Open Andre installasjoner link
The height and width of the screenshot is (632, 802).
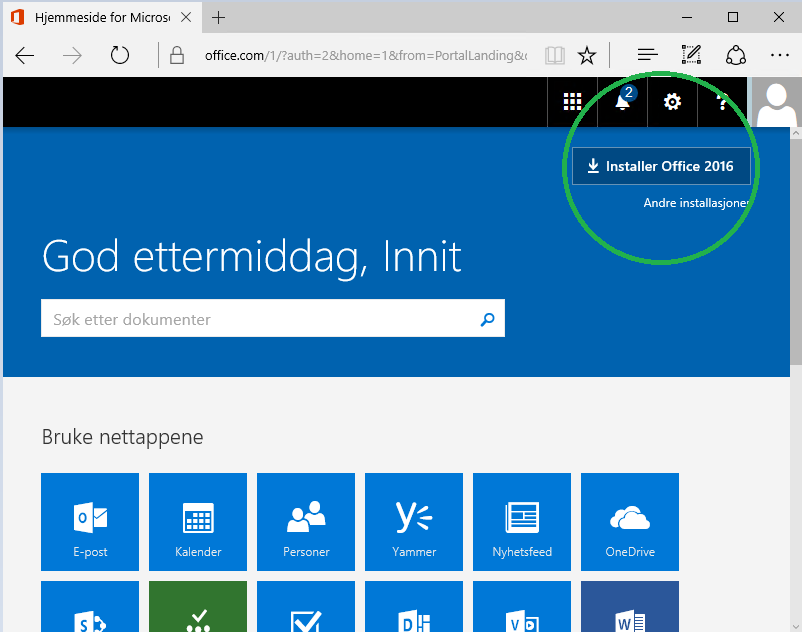[x=696, y=203]
